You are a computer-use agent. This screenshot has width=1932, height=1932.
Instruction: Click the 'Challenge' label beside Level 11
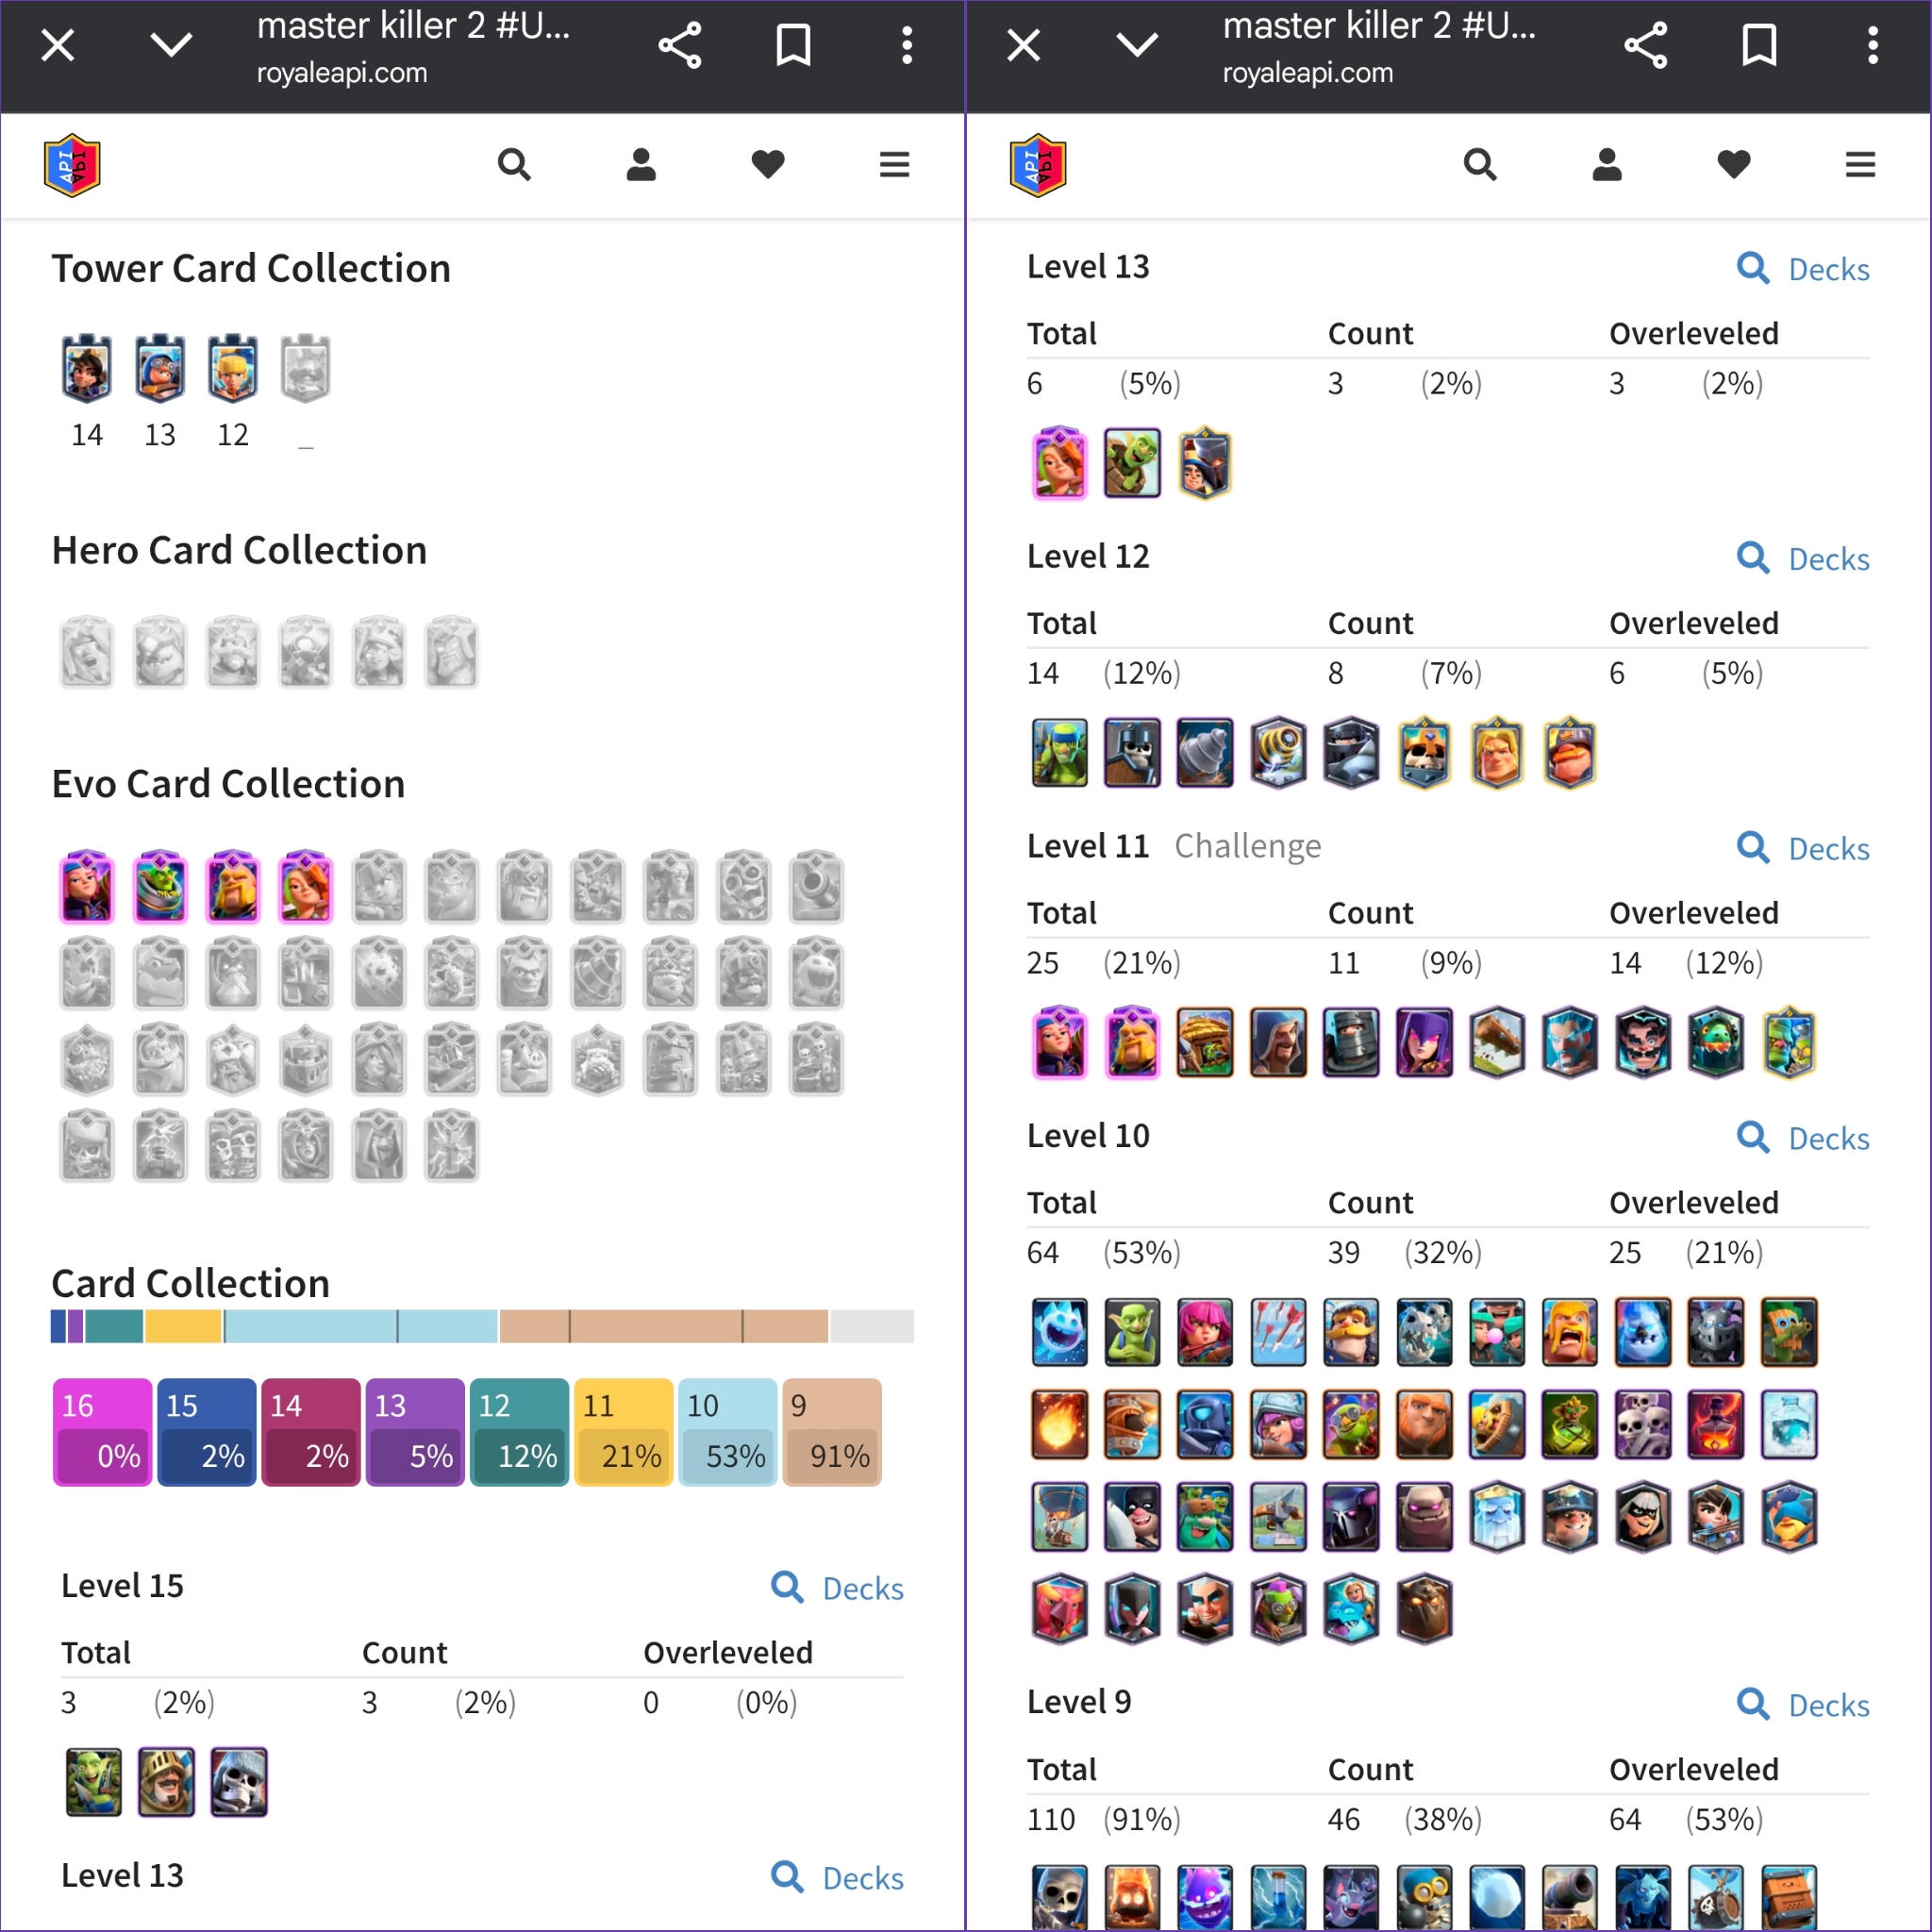click(x=1247, y=846)
